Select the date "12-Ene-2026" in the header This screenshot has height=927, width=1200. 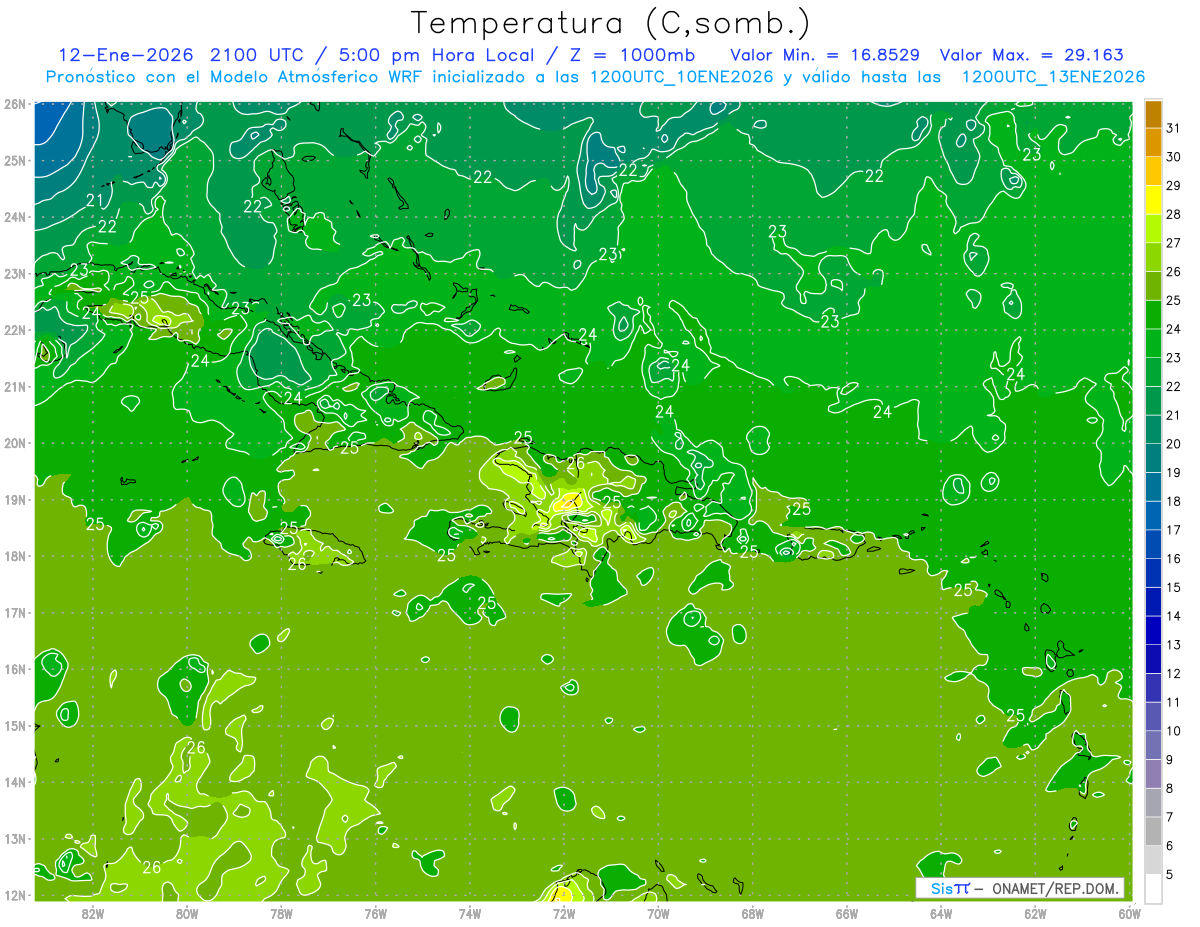click(125, 55)
